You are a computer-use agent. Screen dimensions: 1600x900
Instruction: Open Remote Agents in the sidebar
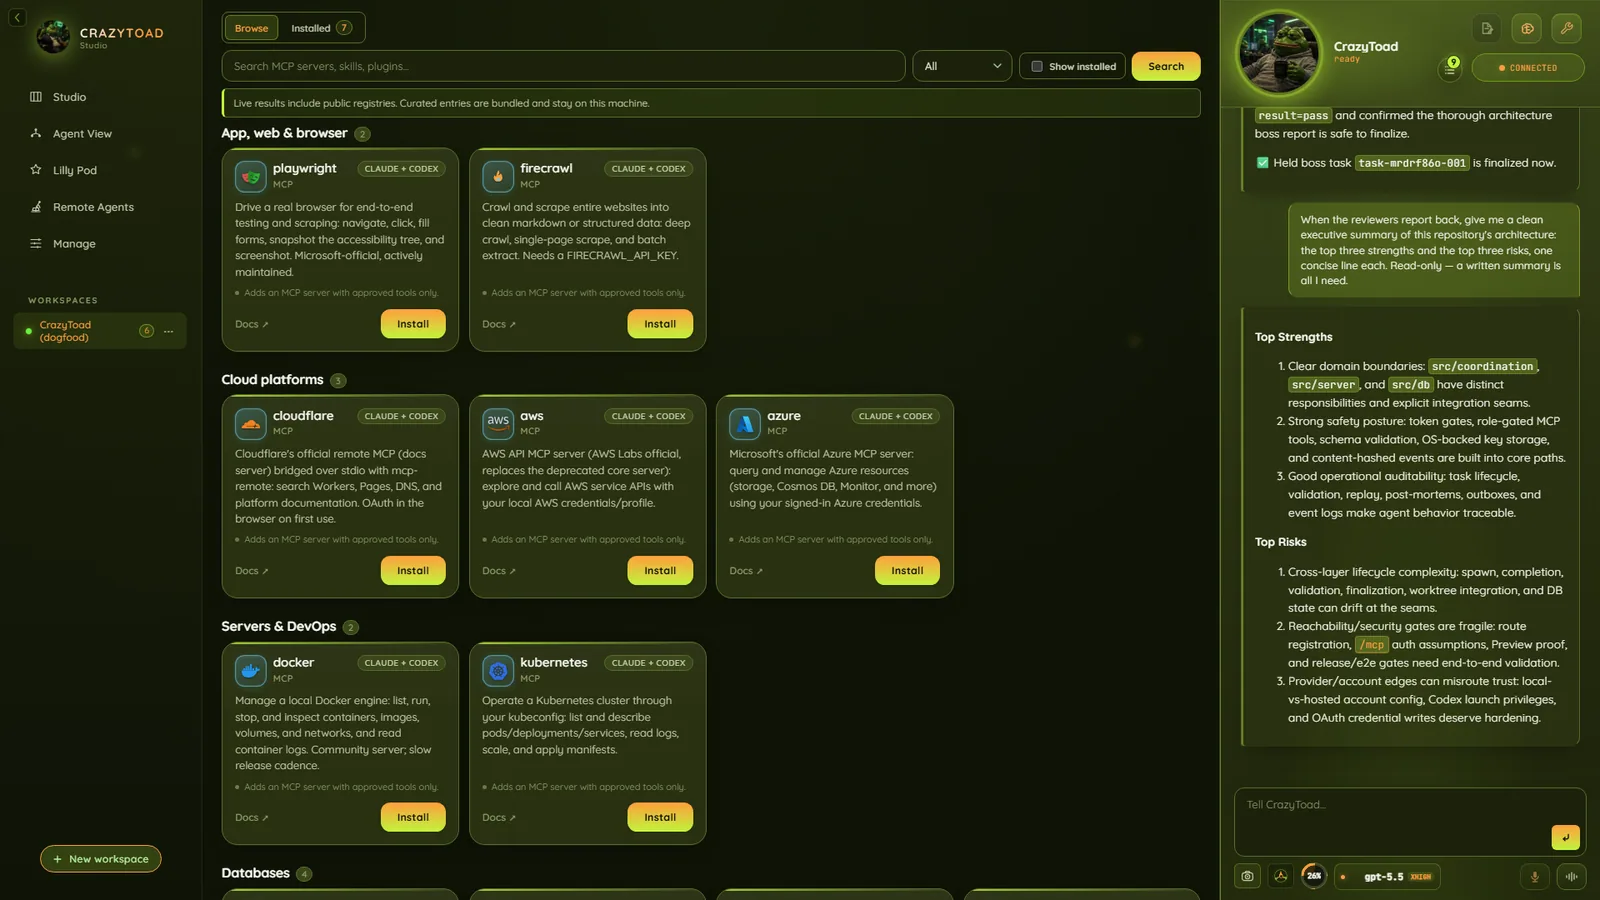93,207
